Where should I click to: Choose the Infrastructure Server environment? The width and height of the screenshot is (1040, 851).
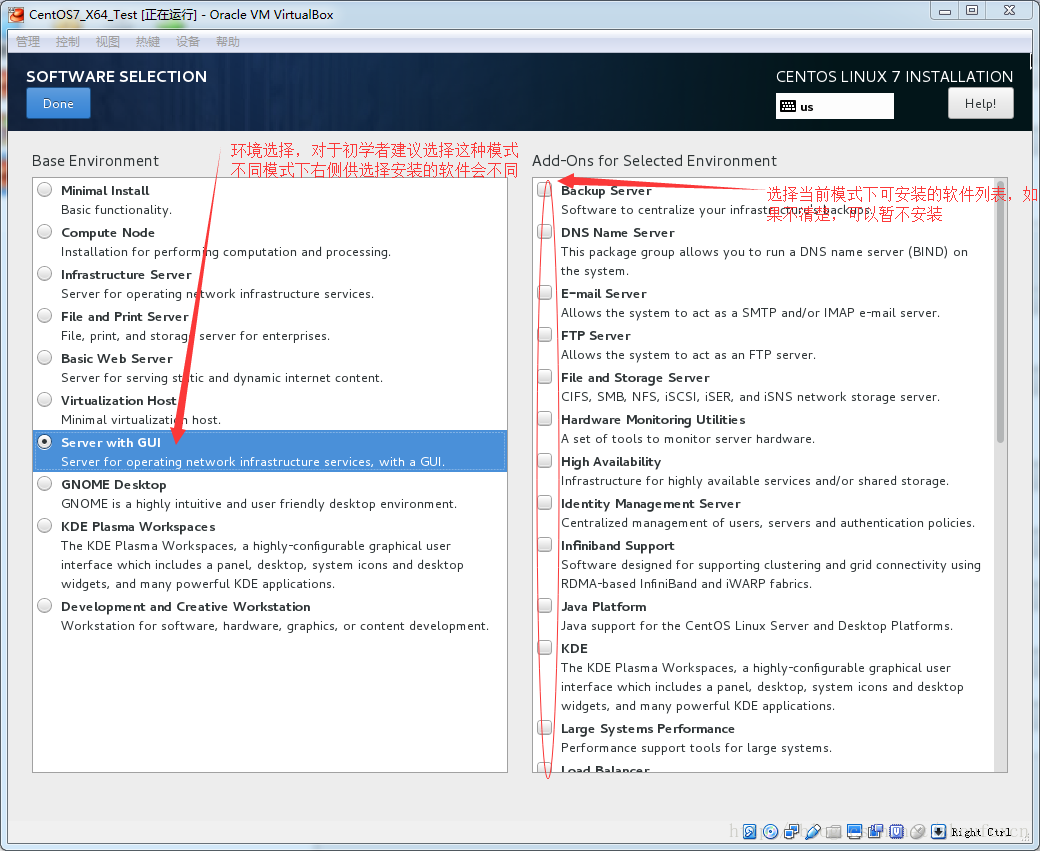click(x=44, y=273)
